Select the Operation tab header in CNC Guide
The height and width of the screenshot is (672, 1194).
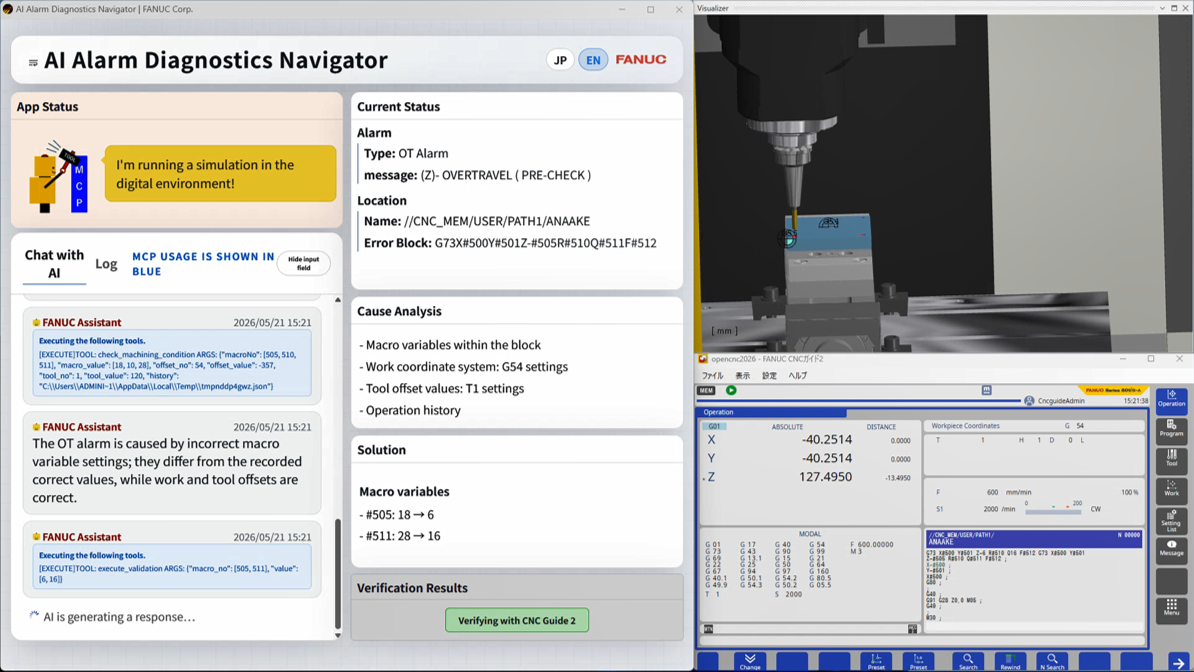coord(772,412)
